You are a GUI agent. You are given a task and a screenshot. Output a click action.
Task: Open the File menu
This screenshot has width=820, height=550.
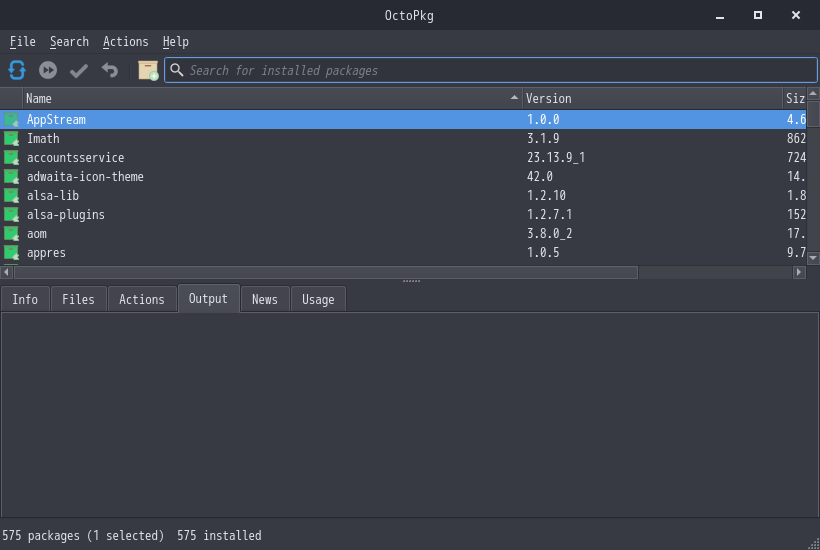click(22, 42)
